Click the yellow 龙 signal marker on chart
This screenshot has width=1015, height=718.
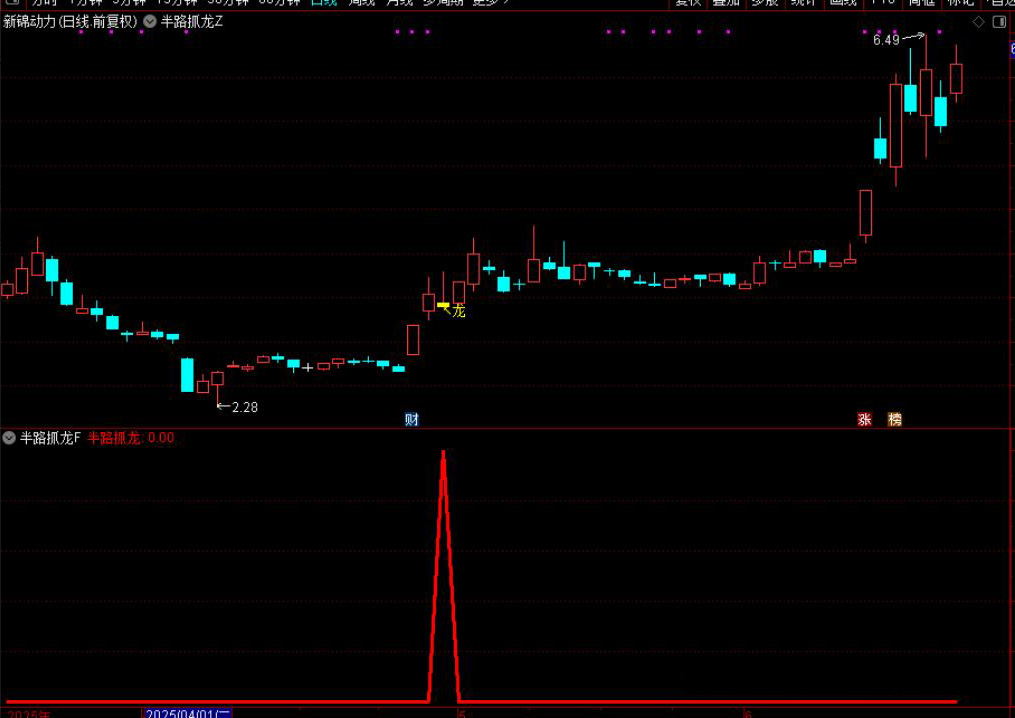(x=458, y=311)
